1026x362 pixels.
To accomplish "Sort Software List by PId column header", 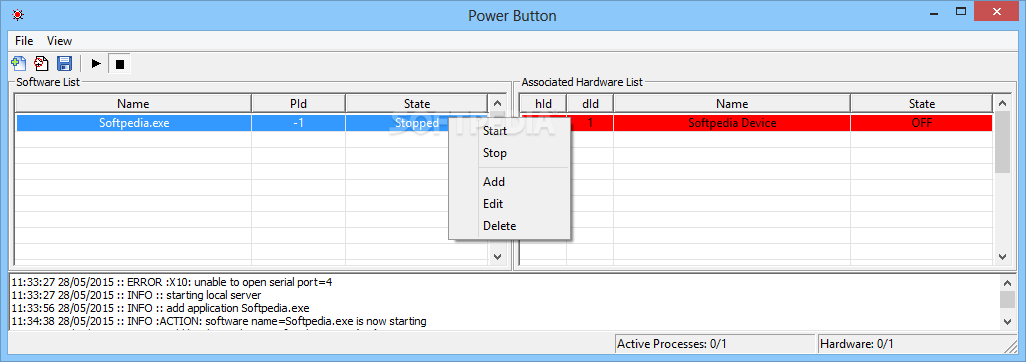I will [298, 103].
